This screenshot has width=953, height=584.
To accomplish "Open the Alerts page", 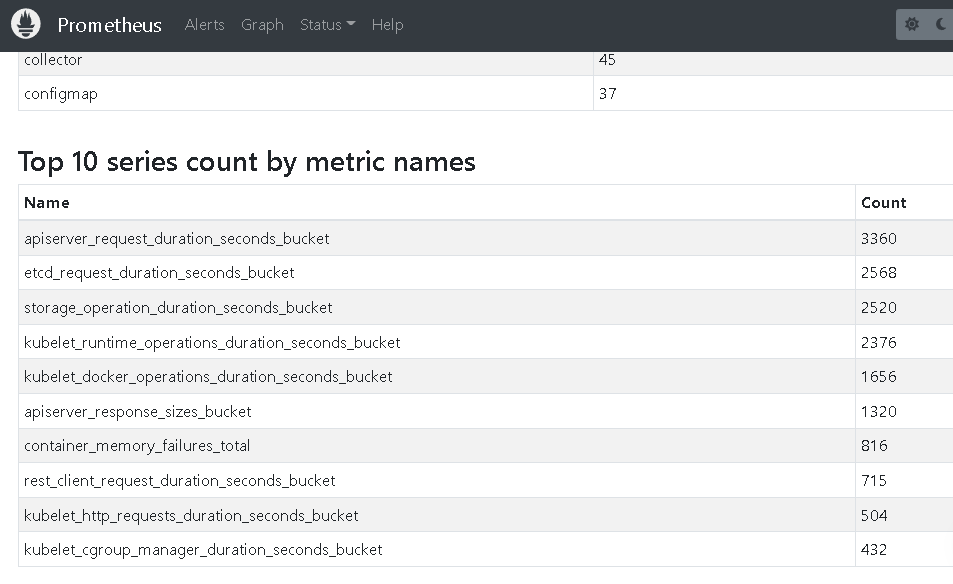I will (x=204, y=25).
